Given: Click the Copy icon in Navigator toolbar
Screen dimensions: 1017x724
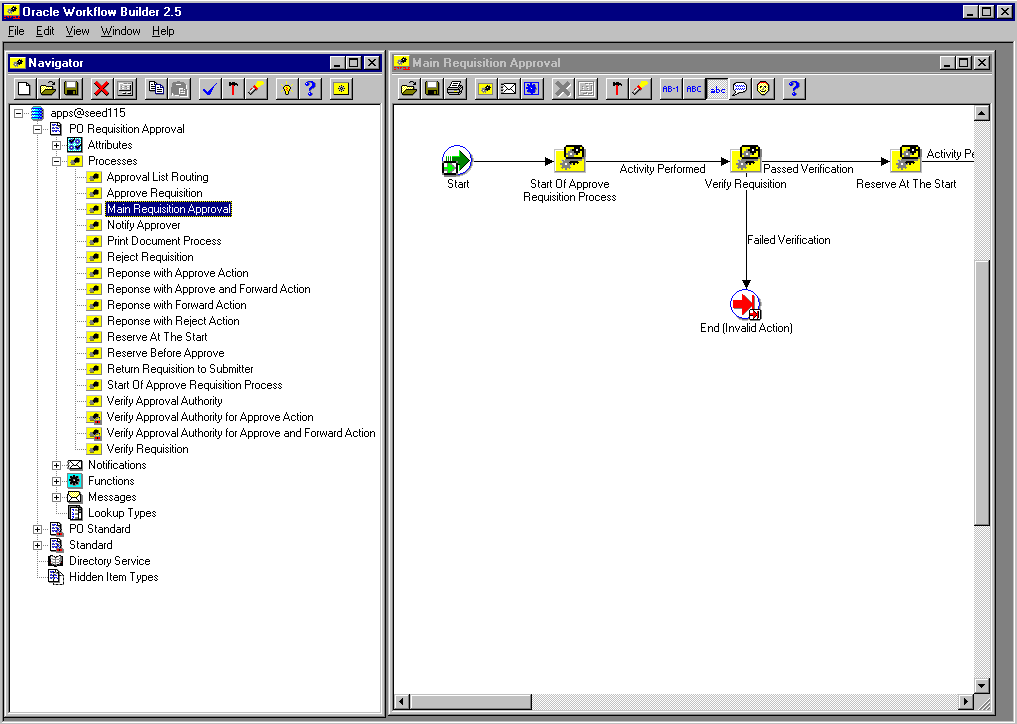Looking at the screenshot, I should [156, 89].
